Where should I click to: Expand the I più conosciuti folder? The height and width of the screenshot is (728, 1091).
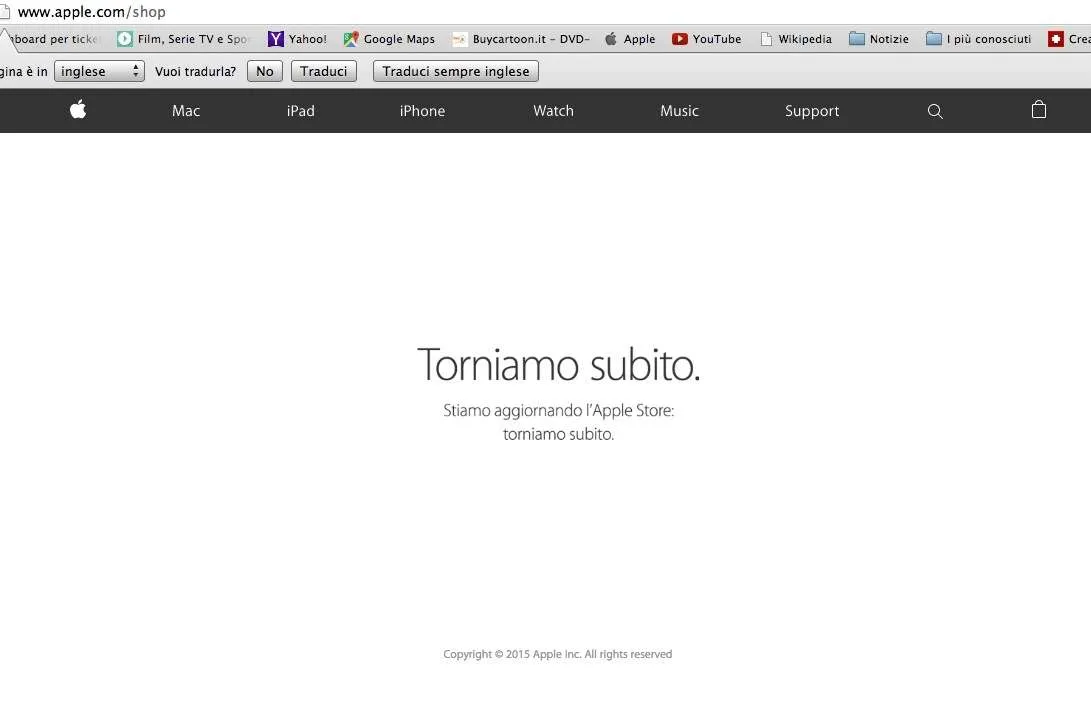(x=978, y=39)
